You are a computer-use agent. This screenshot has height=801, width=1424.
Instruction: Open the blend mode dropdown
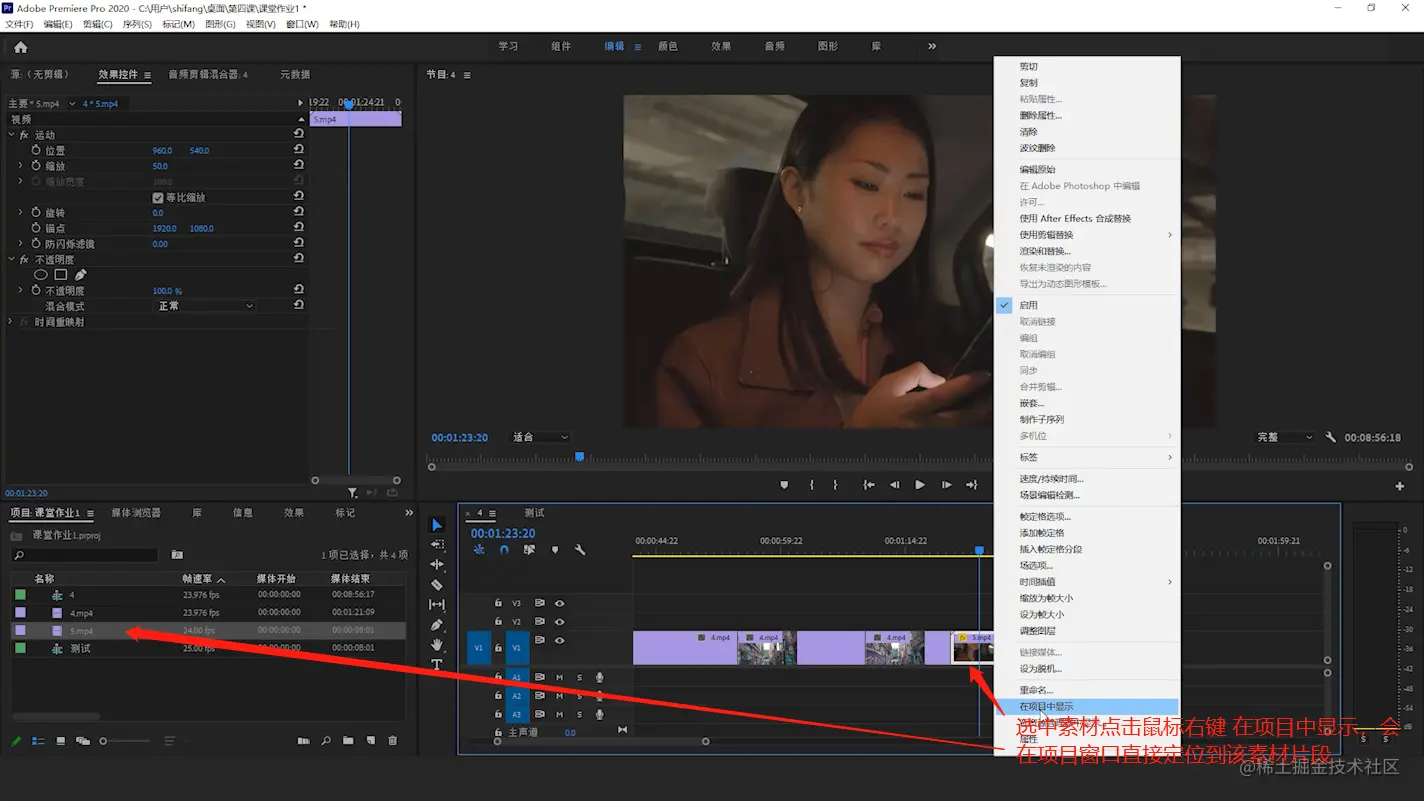point(206,306)
